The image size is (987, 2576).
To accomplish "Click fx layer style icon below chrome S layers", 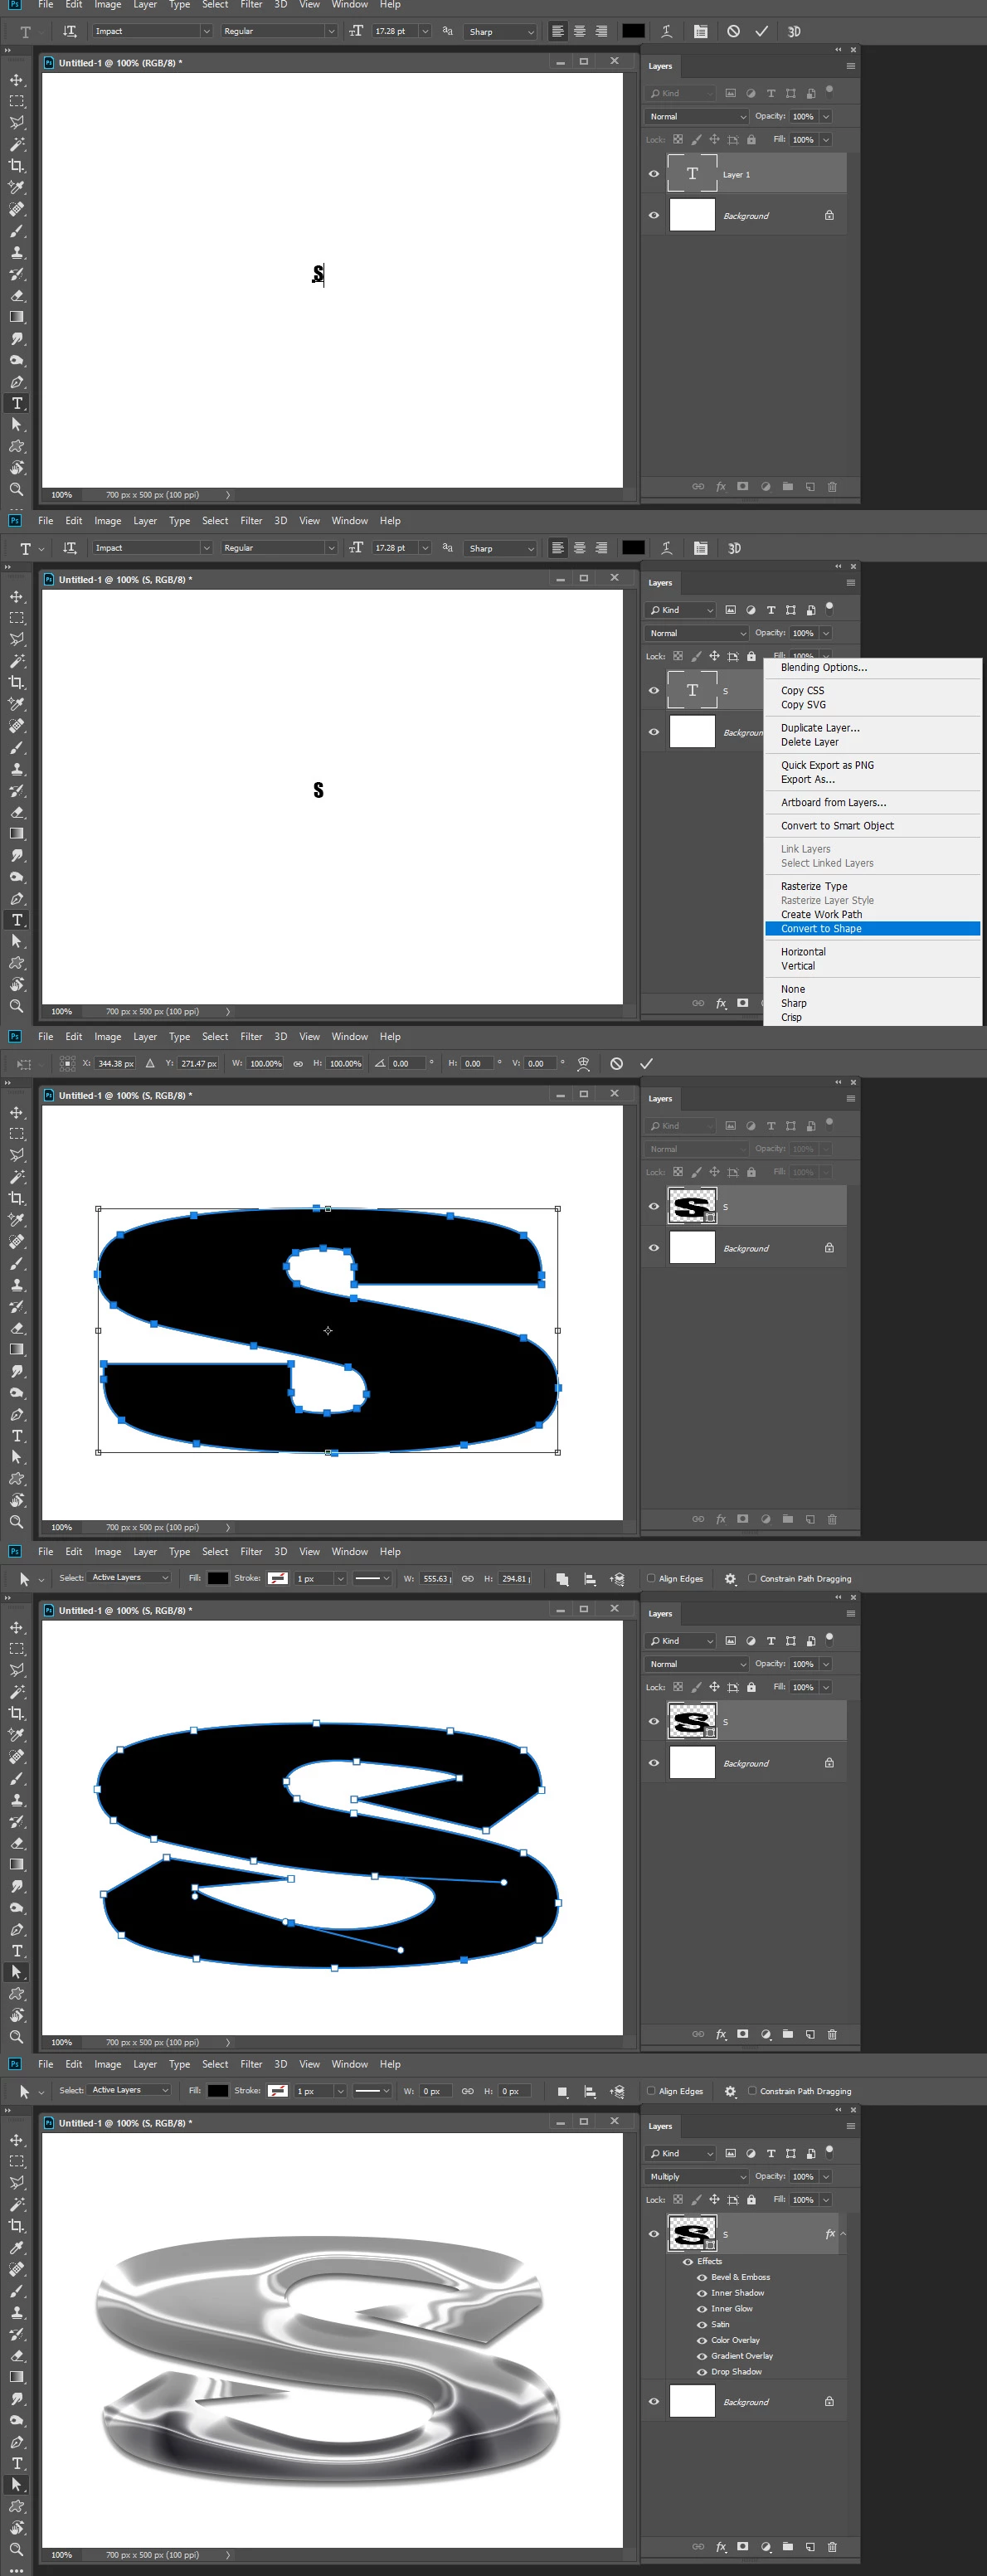I will (720, 2546).
